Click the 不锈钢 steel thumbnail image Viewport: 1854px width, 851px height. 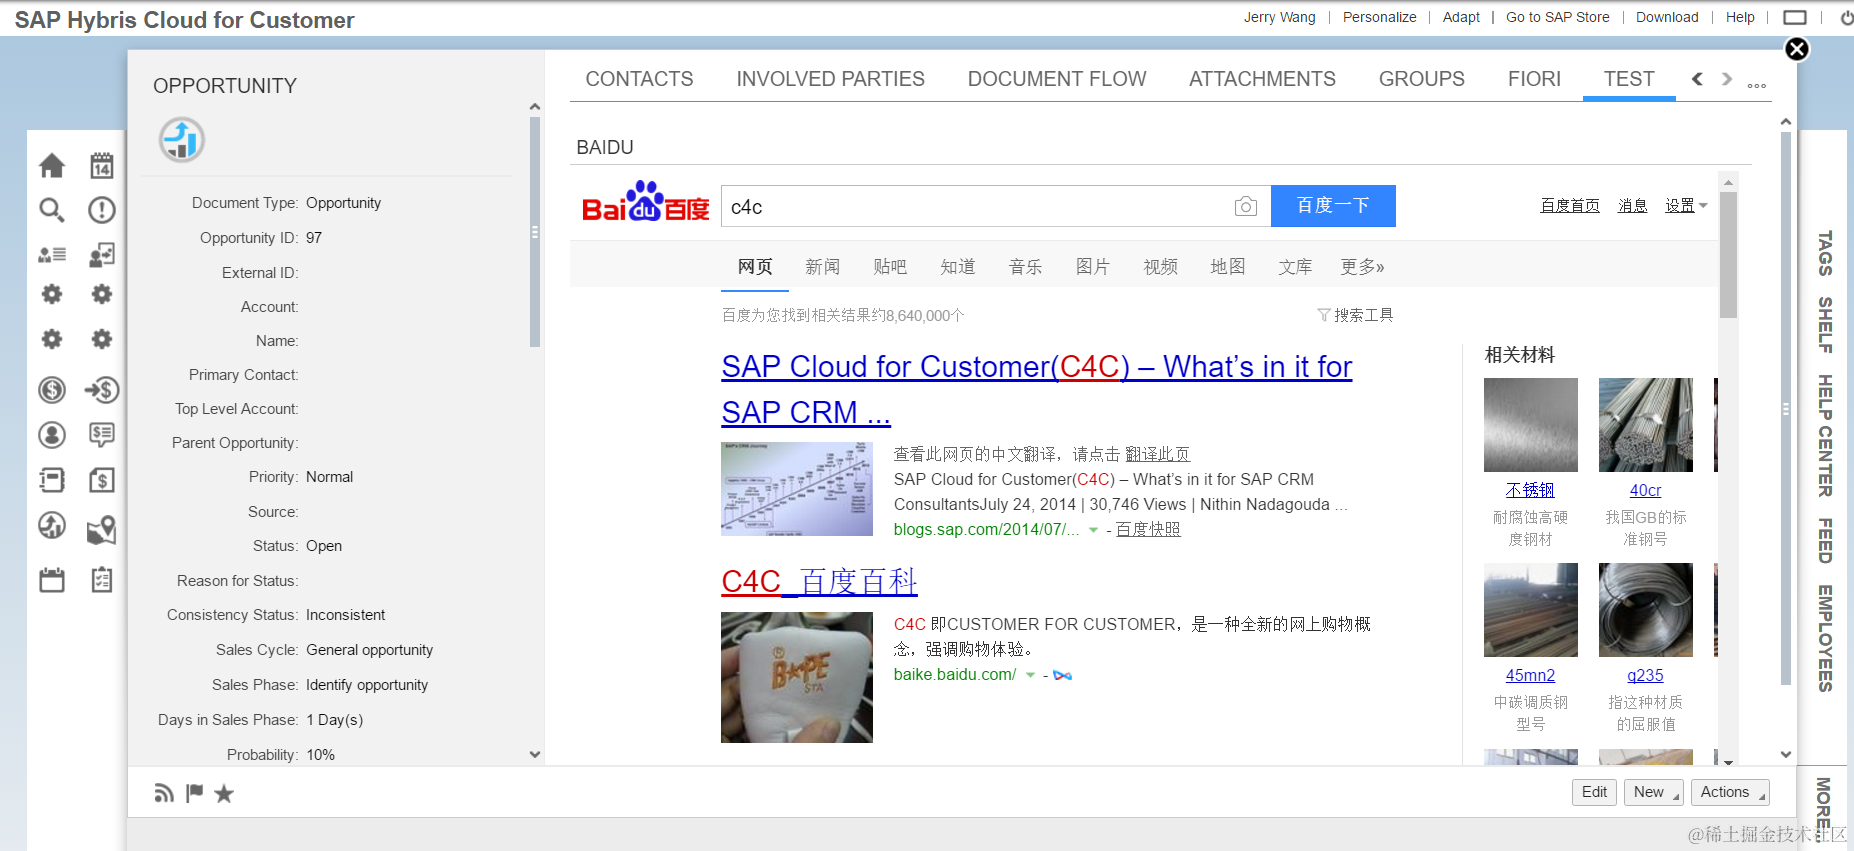coord(1530,425)
